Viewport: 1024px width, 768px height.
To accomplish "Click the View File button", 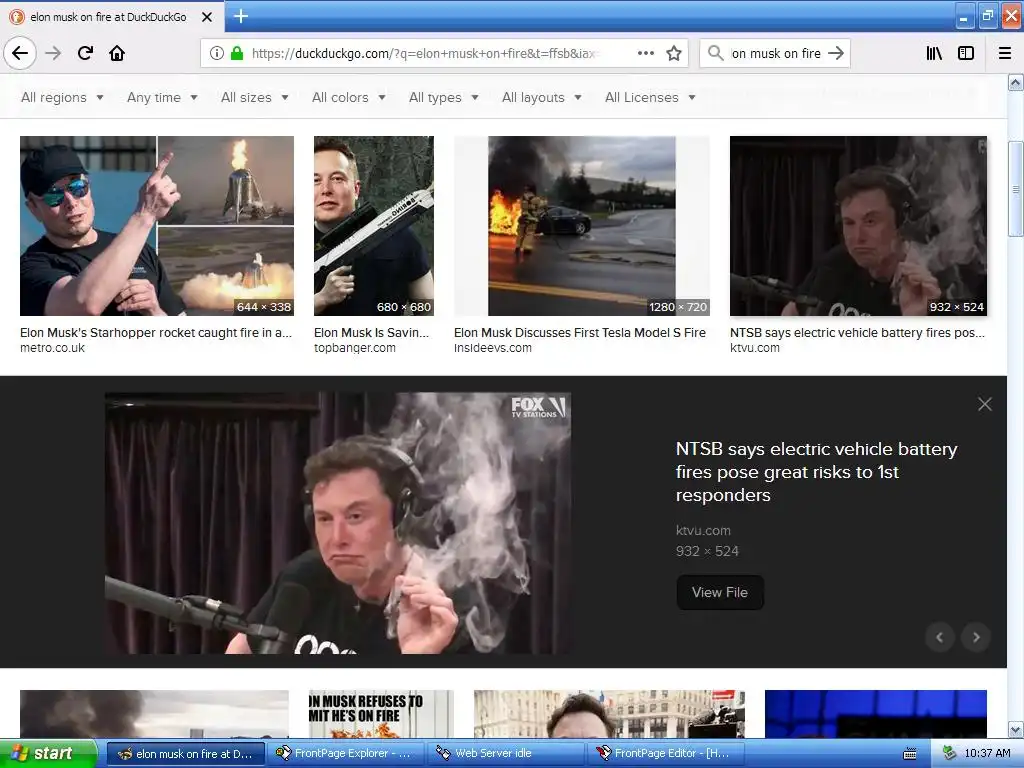I will click(720, 592).
